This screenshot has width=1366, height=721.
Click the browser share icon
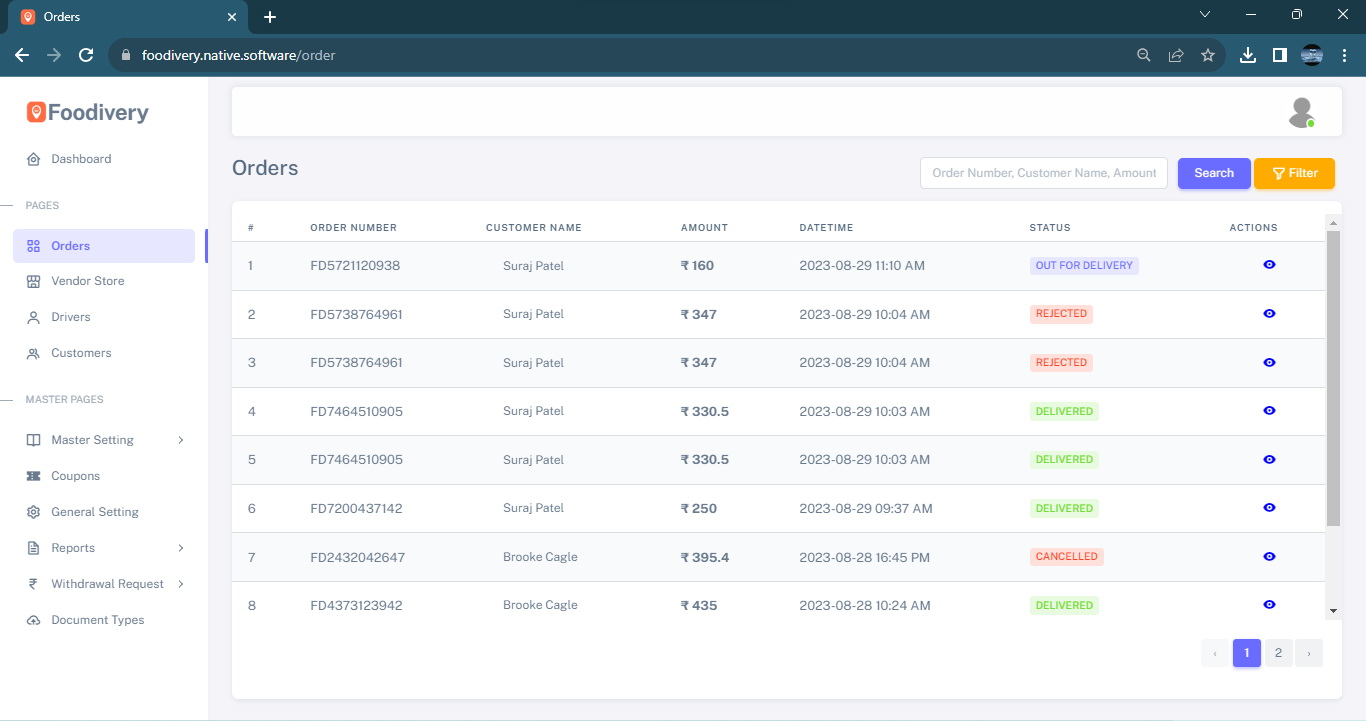click(1176, 55)
